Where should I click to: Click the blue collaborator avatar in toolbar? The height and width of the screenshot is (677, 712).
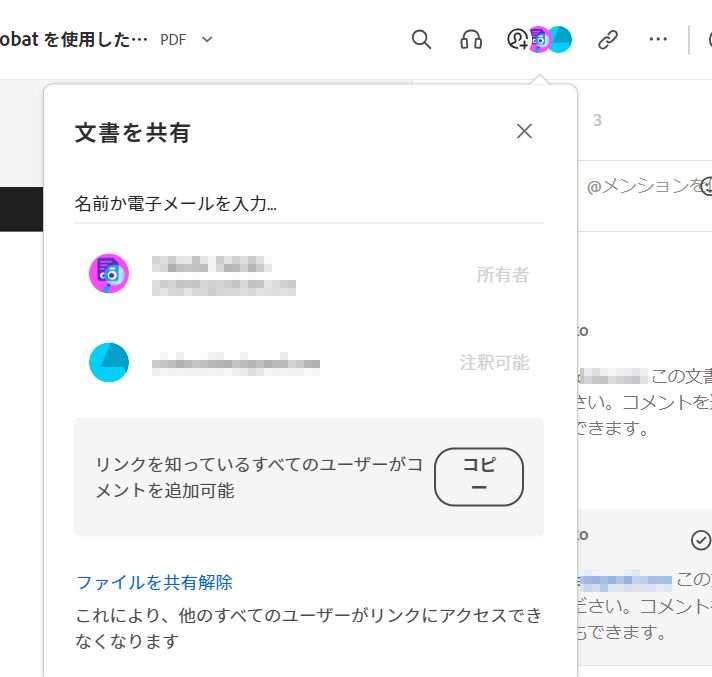(x=561, y=40)
